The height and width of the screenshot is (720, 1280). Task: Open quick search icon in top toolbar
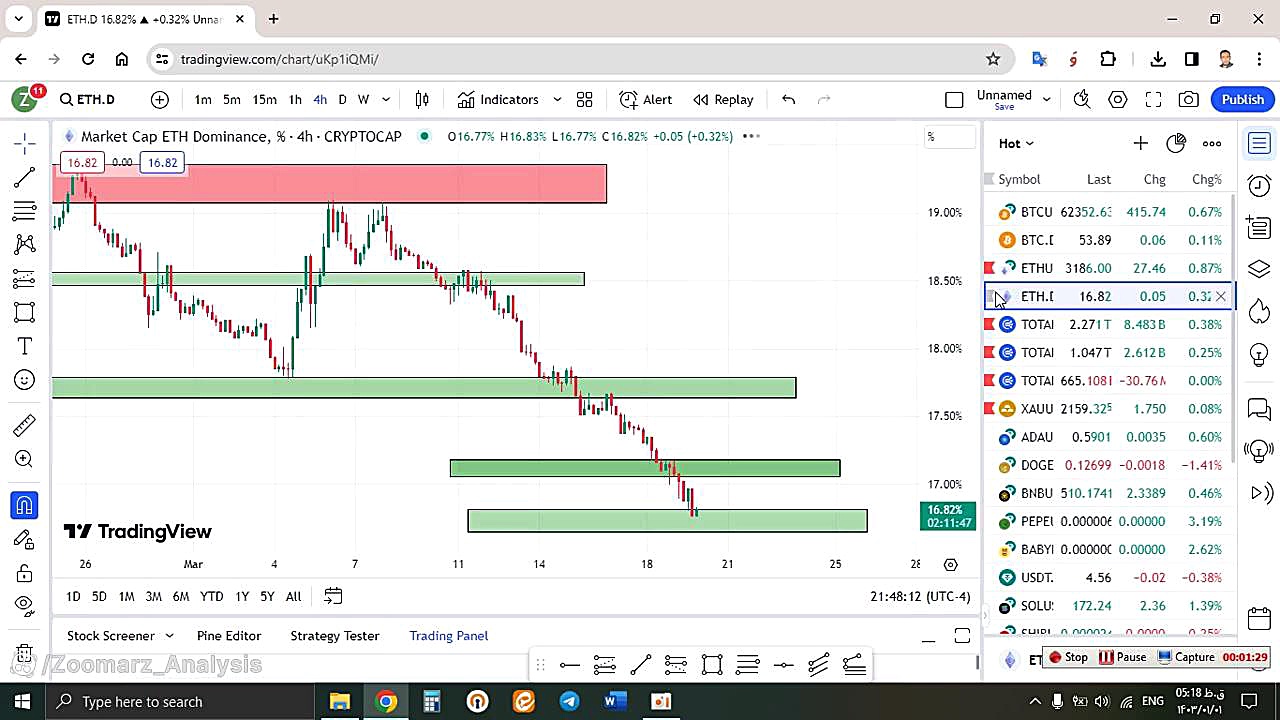click(1082, 99)
